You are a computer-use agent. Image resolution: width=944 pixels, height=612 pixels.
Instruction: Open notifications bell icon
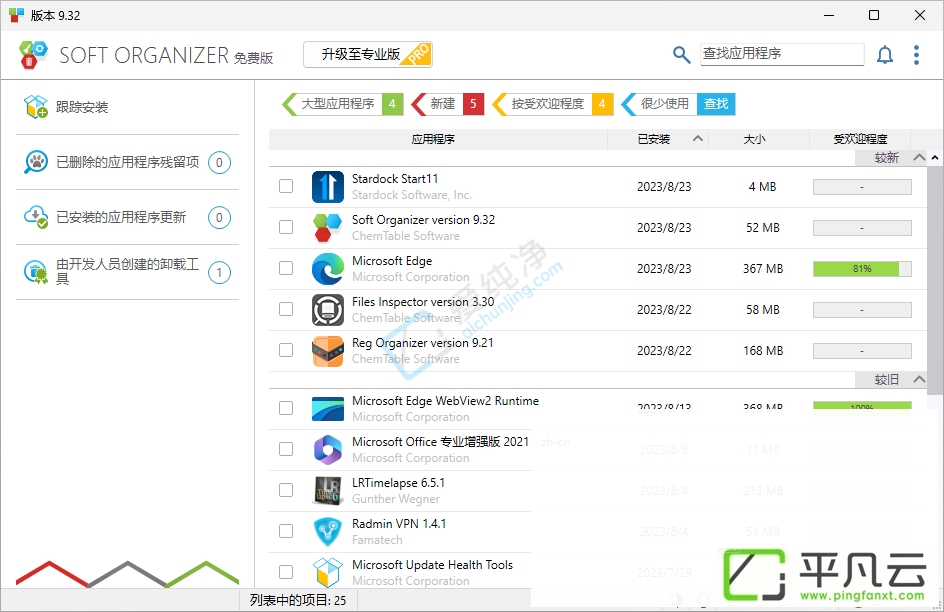[x=884, y=55]
